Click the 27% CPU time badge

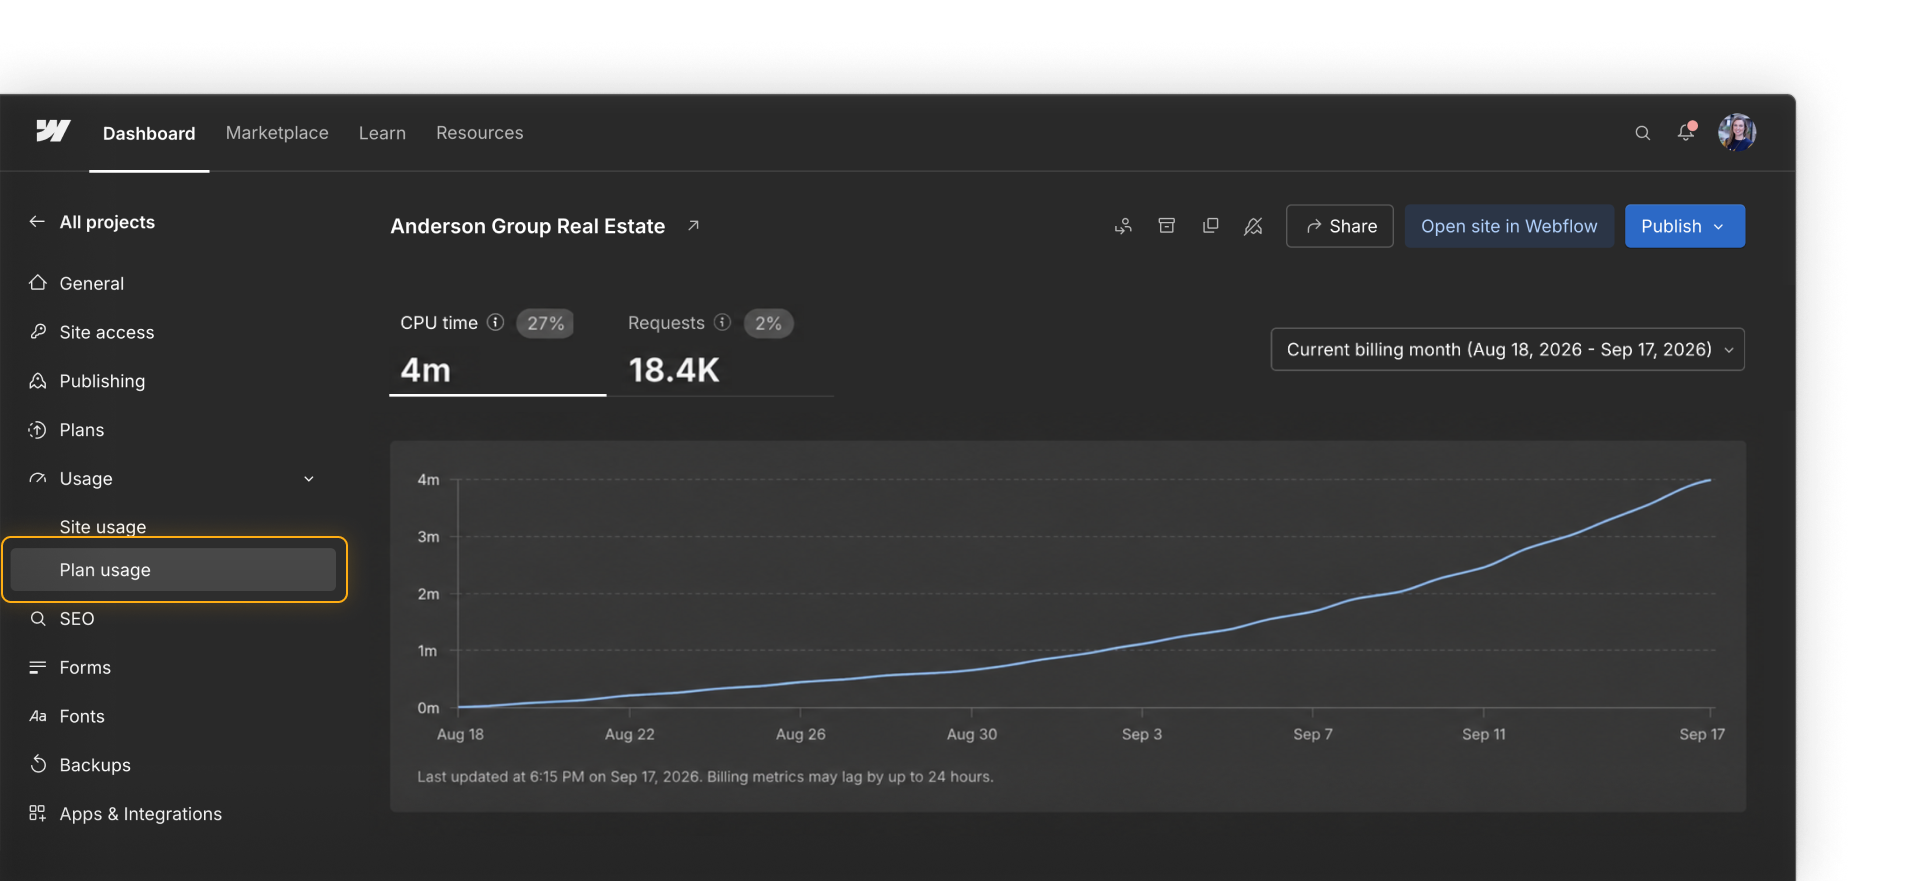pos(546,323)
